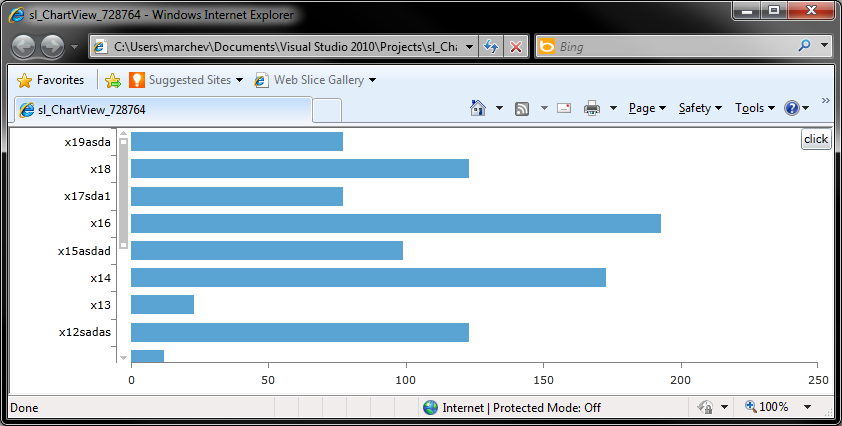Expand the Home button dropdown arrow

(x=499, y=108)
